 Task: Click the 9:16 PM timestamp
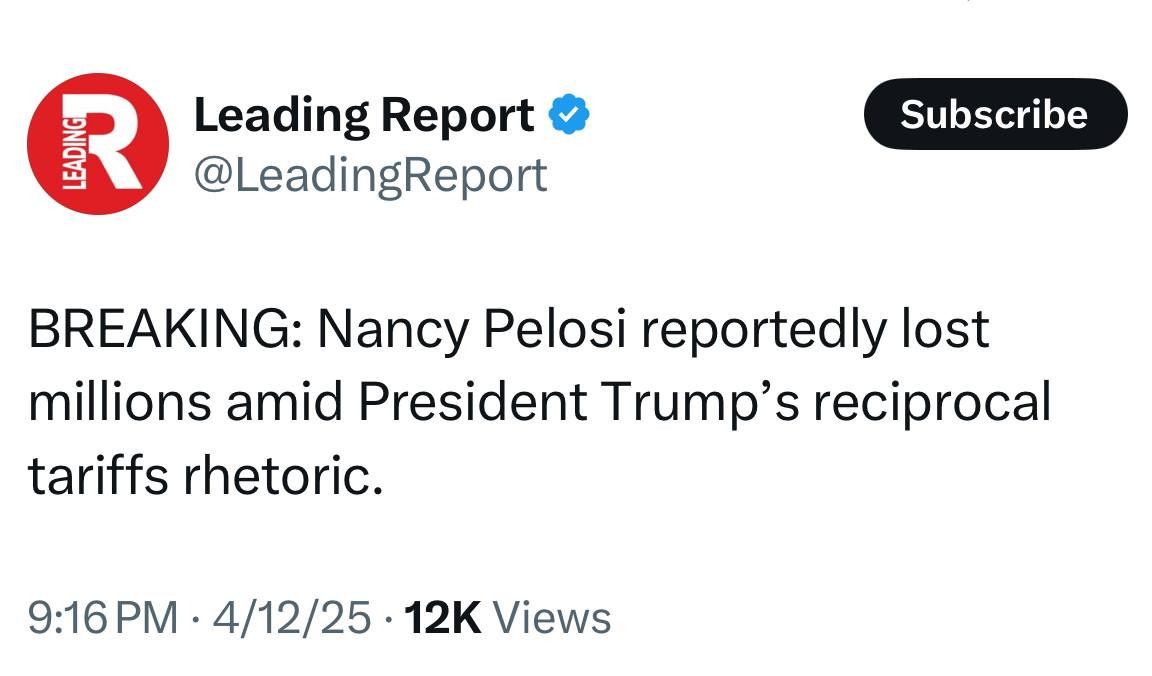pos(104,617)
